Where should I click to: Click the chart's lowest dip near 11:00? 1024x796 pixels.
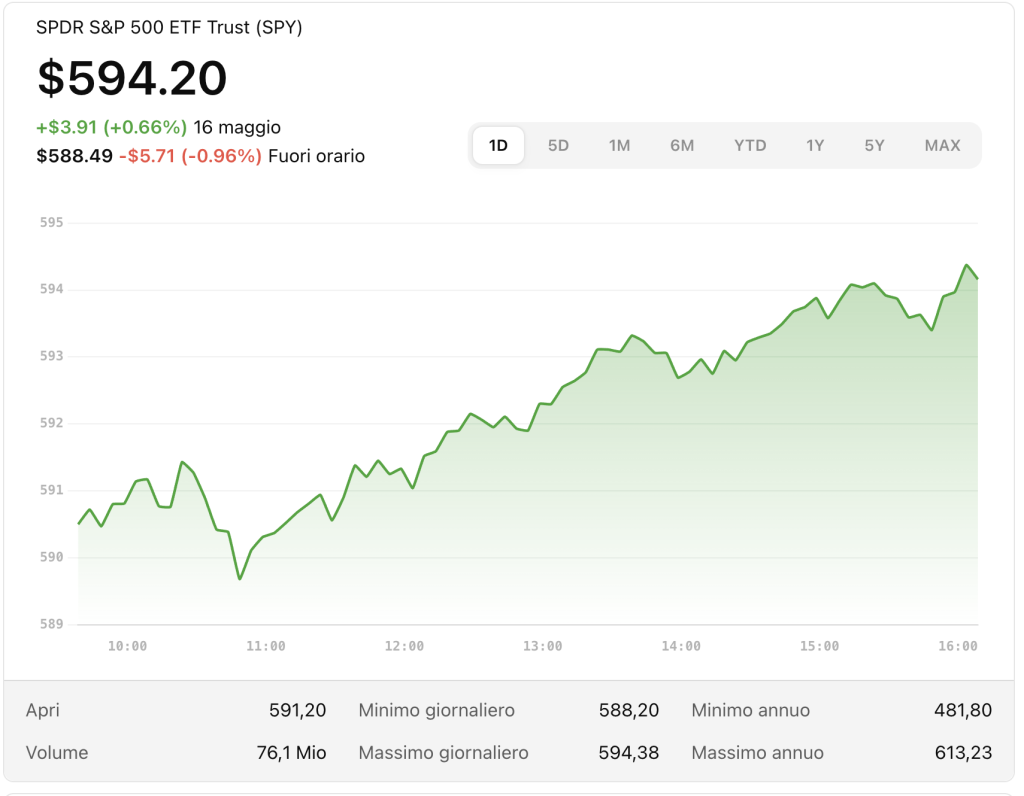pos(240,579)
